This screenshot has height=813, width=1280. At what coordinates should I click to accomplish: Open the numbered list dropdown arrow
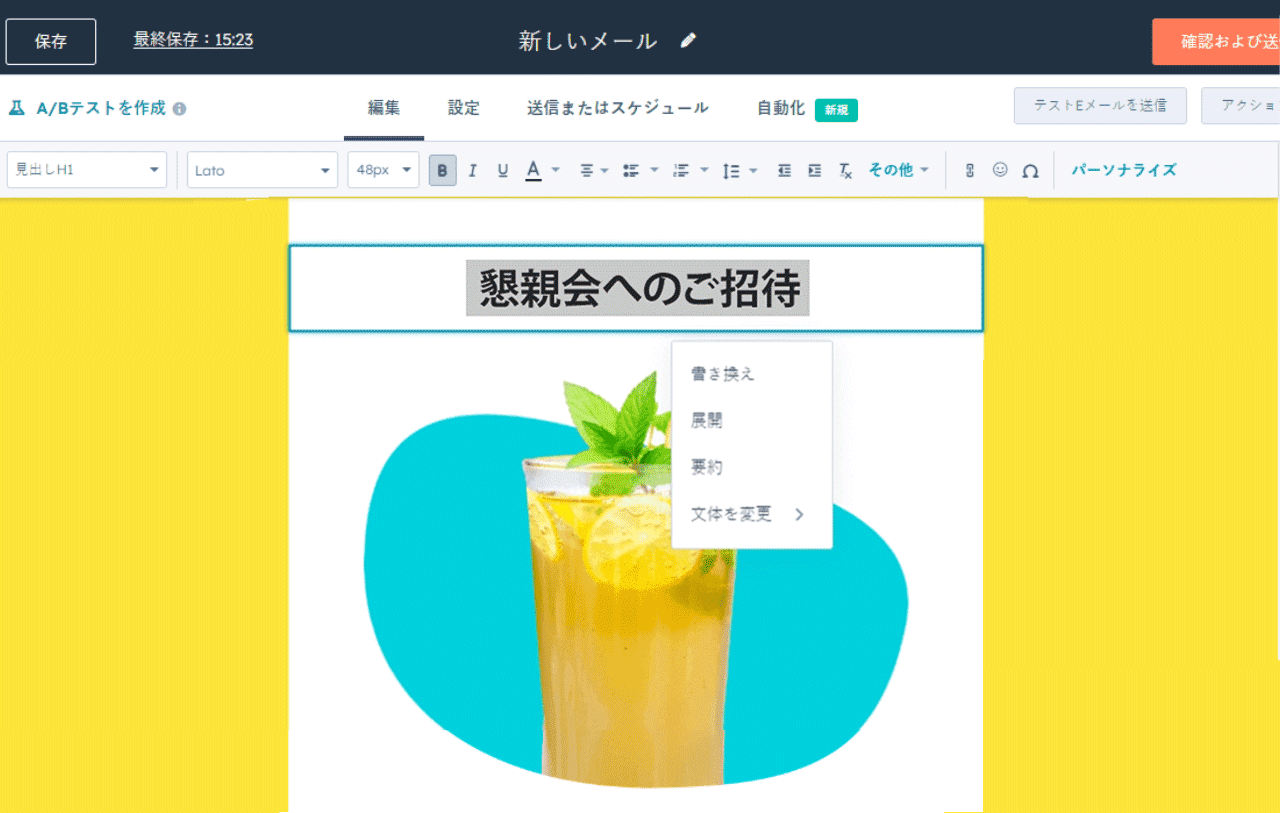[x=704, y=171]
